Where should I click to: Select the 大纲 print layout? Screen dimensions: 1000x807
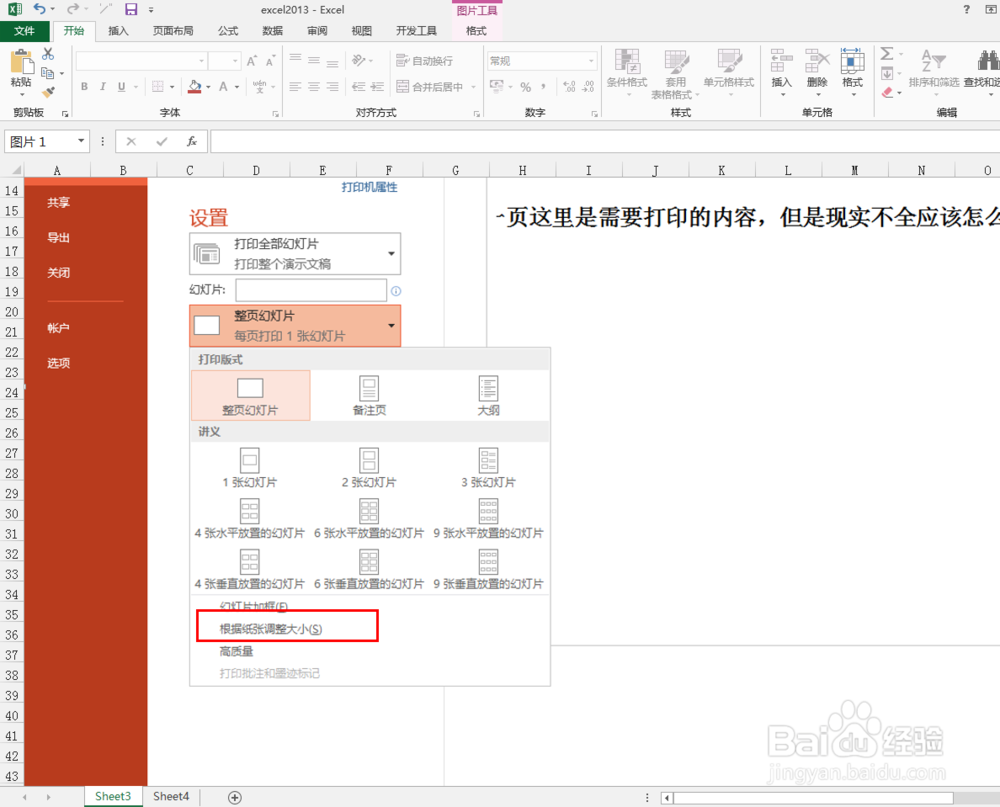point(489,396)
